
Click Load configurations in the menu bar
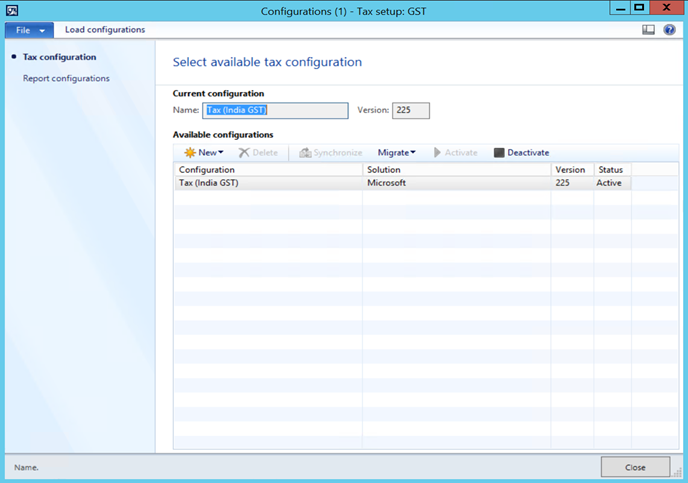[x=105, y=30]
